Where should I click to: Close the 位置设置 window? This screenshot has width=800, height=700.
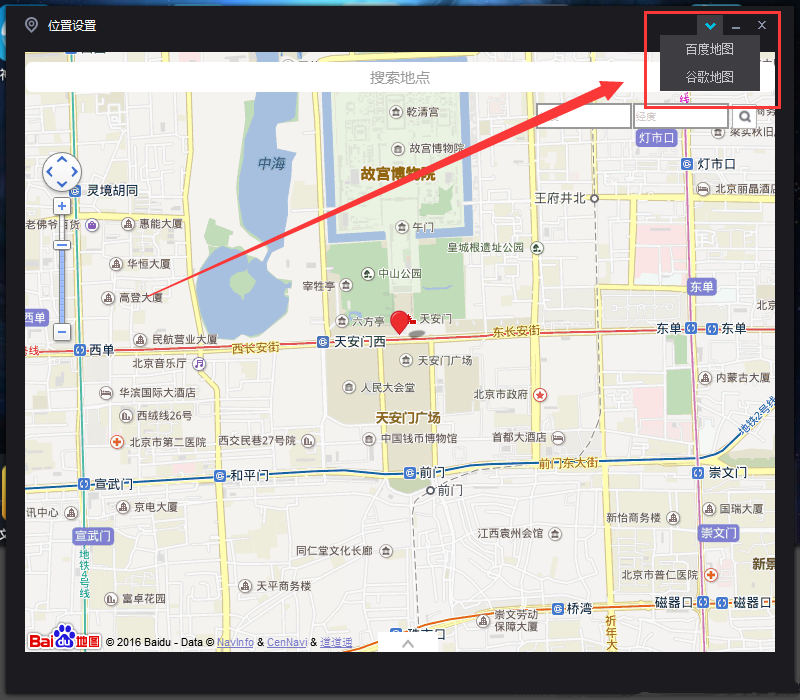coord(762,25)
